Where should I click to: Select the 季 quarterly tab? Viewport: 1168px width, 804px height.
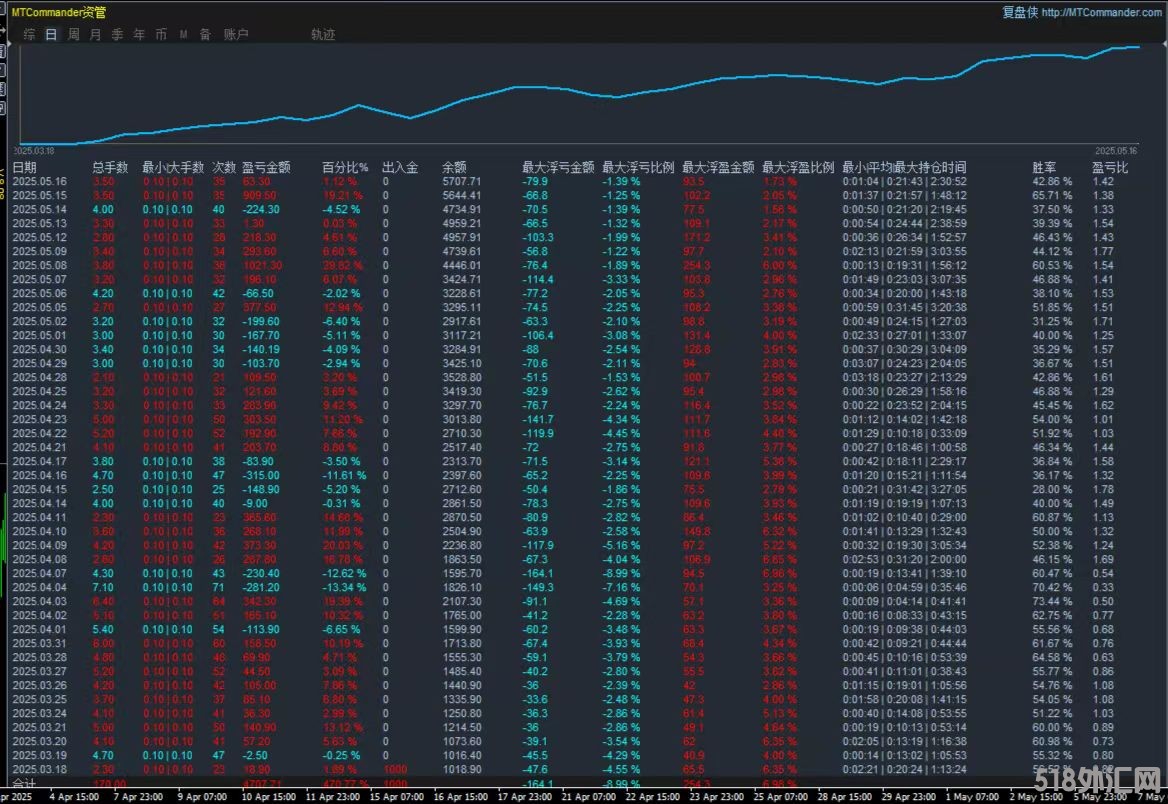117,34
